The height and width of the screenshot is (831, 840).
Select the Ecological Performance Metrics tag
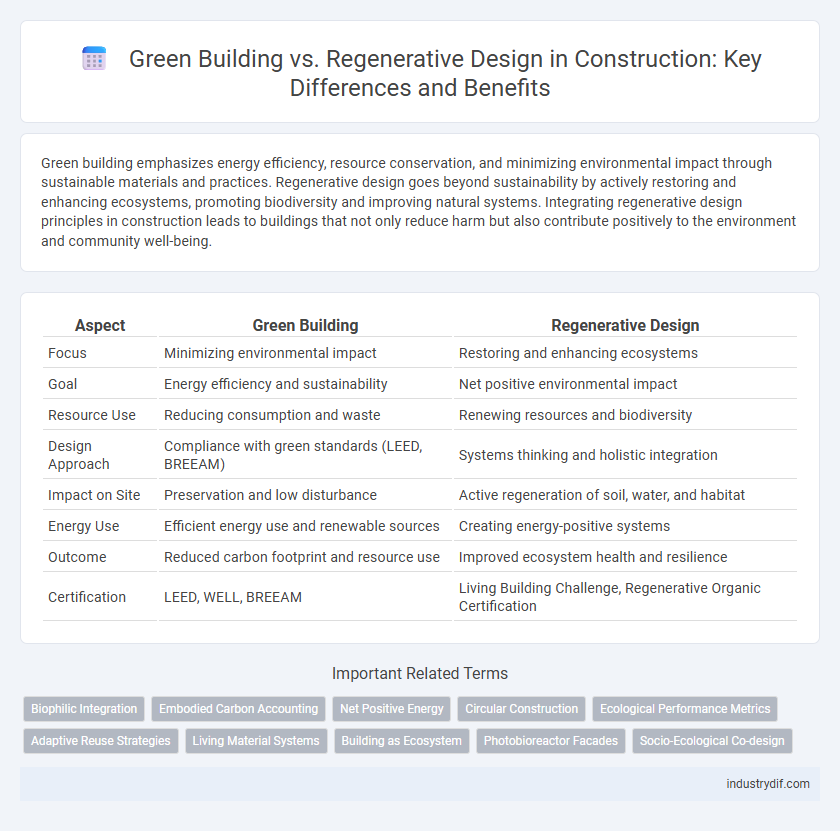685,709
